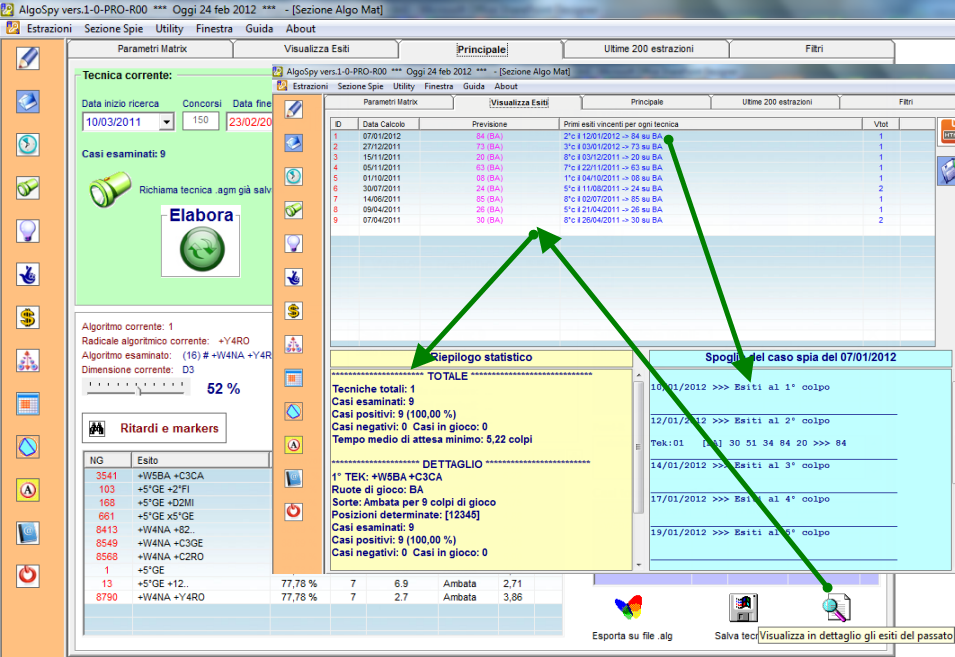Viewport: 955px width, 657px height.
Task: Select the results row dated 30/07/2011
Action: click(633, 189)
